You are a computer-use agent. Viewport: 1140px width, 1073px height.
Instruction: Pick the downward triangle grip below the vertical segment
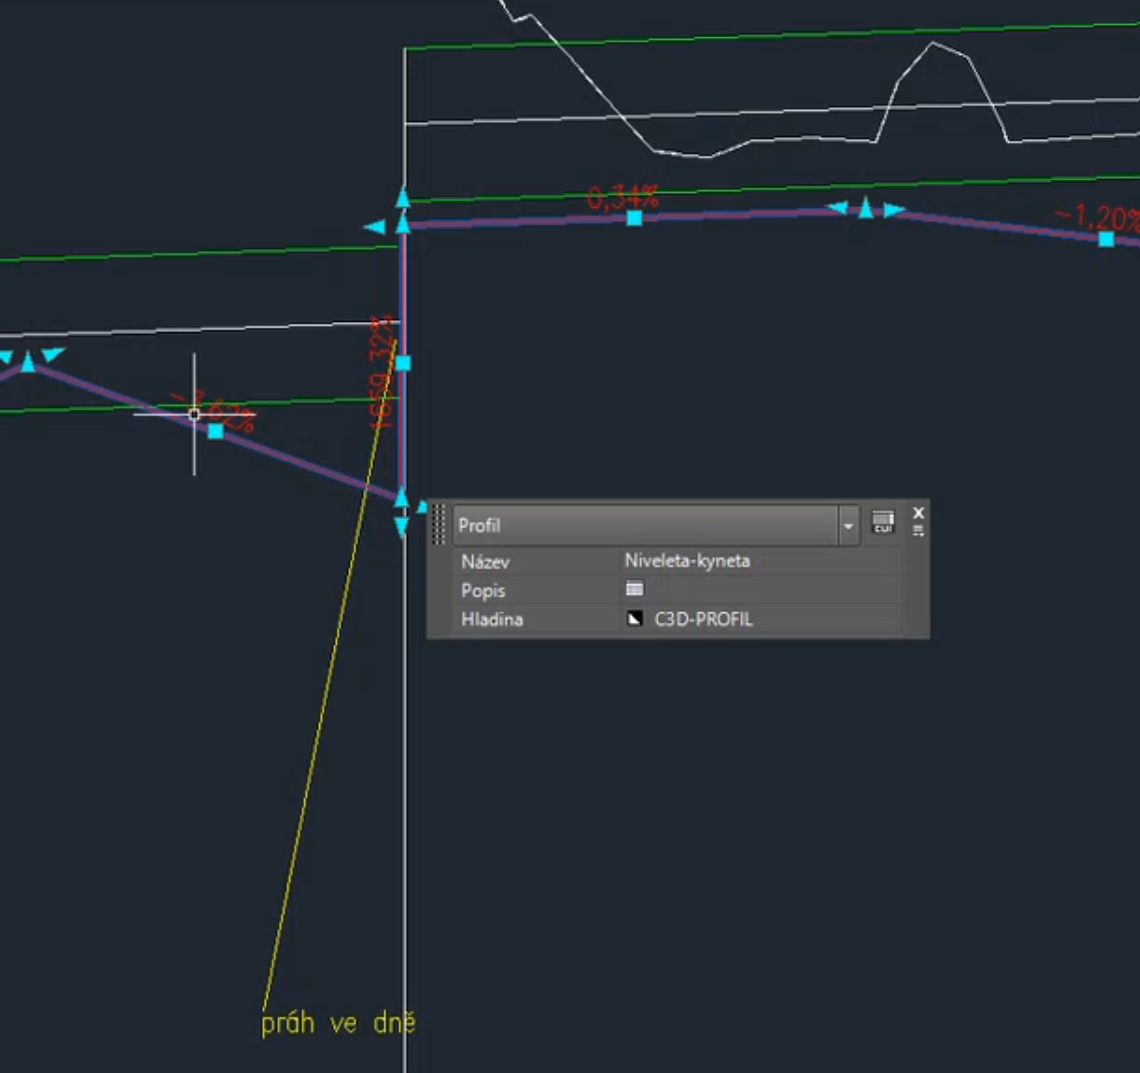(x=402, y=527)
